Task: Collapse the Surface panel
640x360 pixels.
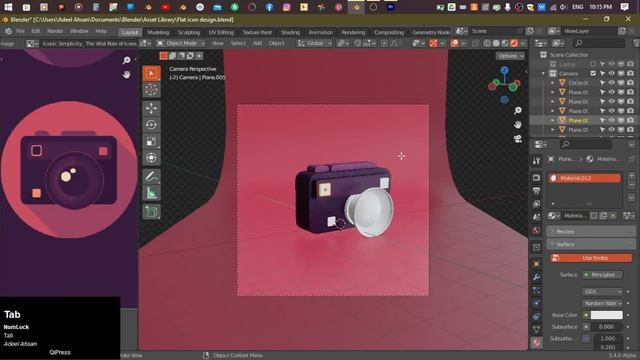Action: pos(591,244)
